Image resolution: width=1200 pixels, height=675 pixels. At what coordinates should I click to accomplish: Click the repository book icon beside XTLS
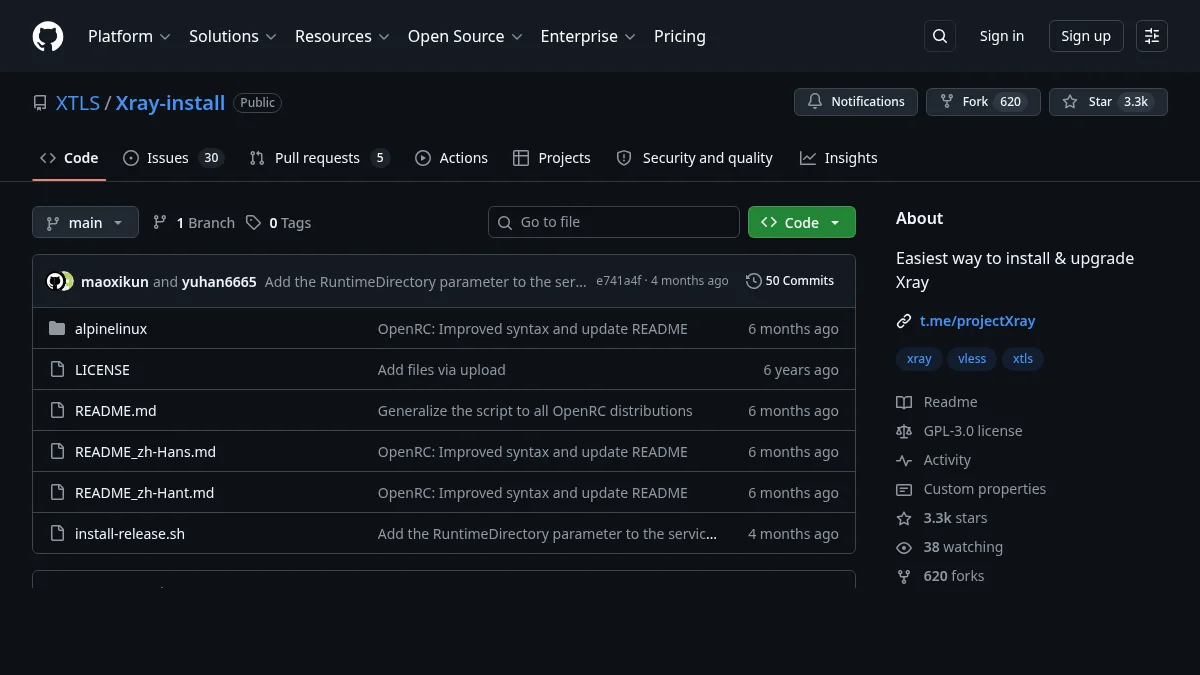40,103
